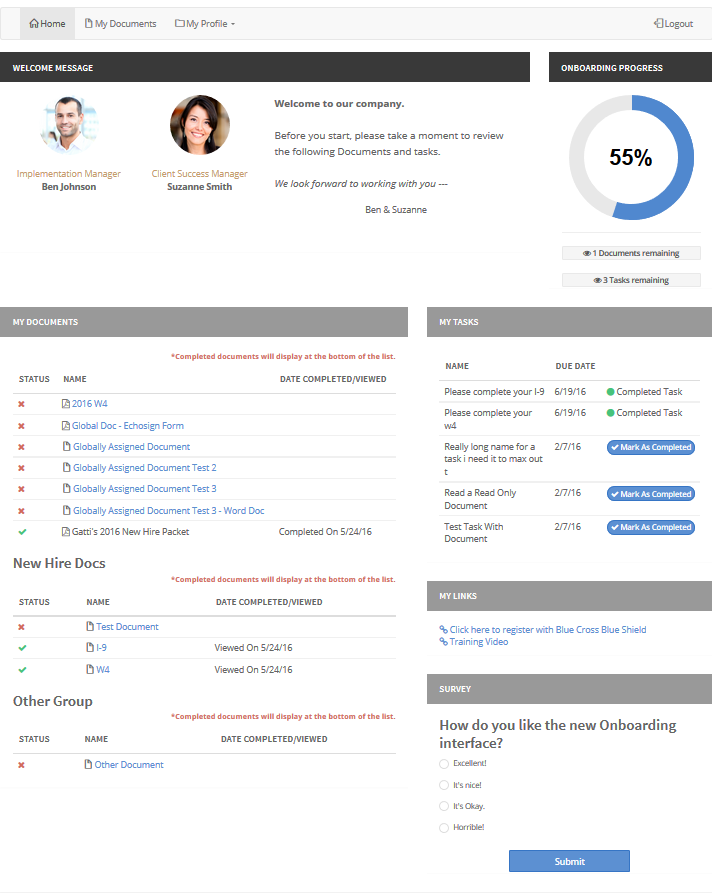Image resolution: width=712 pixels, height=893 pixels.
Task: Click 'Please complete your I-9' task name
Action: click(494, 392)
